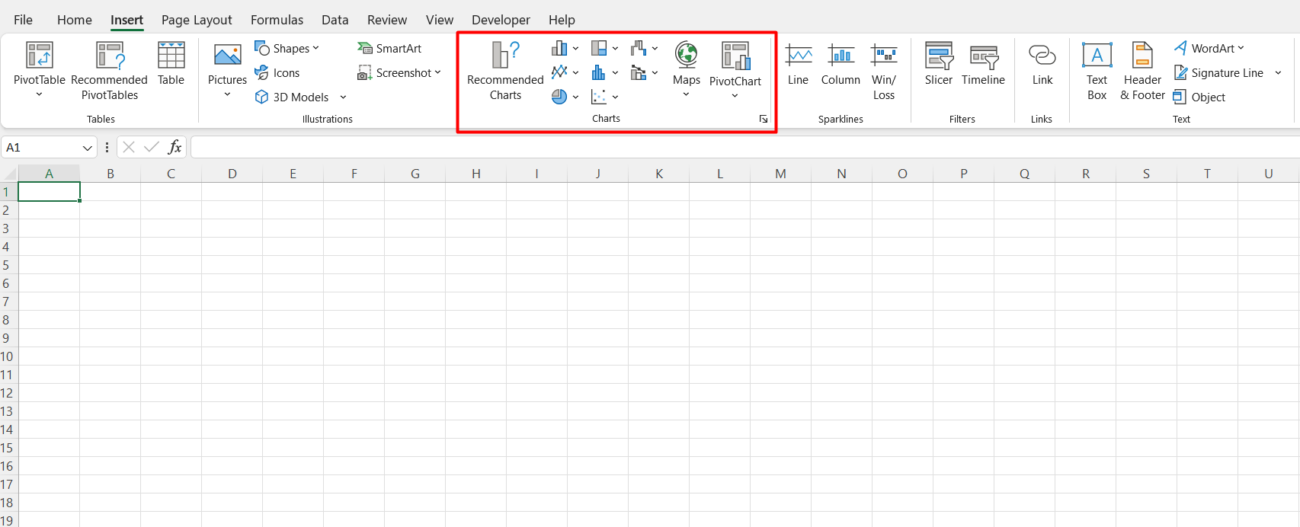Select column T by its header
The height and width of the screenshot is (527, 1300).
click(x=1208, y=174)
